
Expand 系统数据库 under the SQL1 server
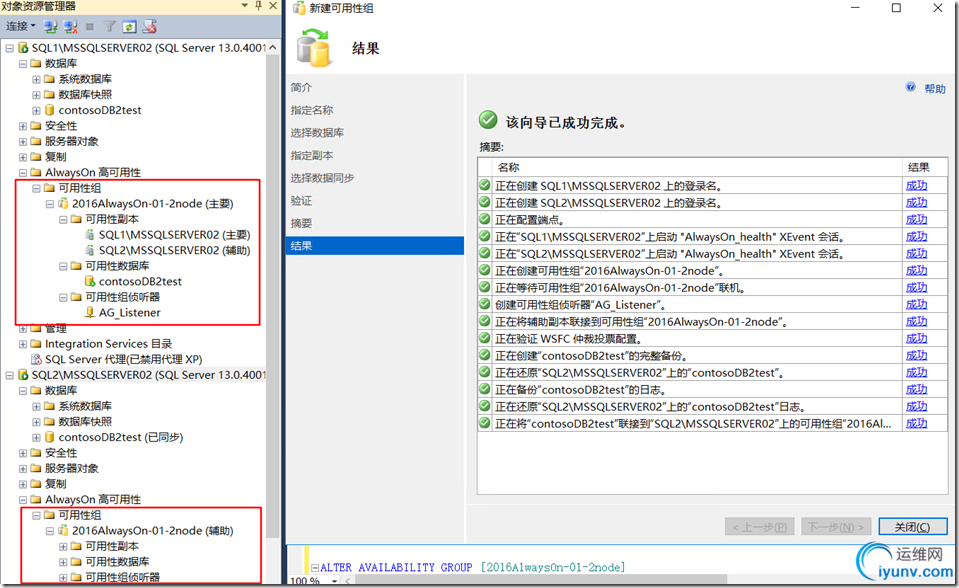tap(36, 79)
